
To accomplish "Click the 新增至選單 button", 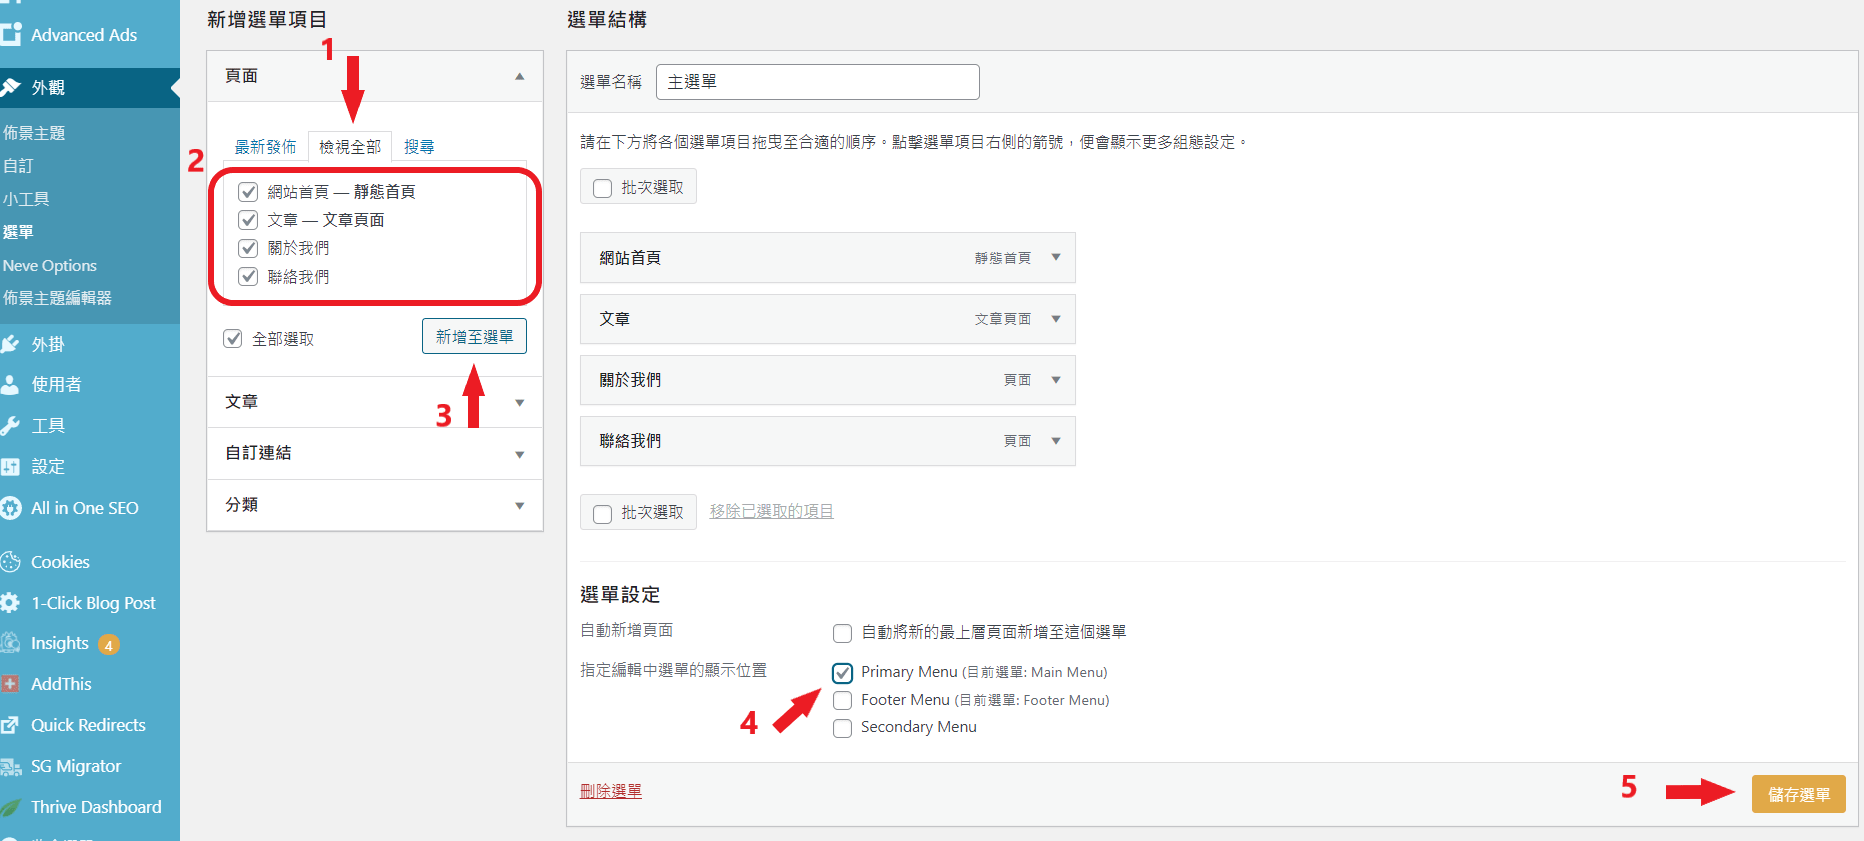I will click(474, 337).
